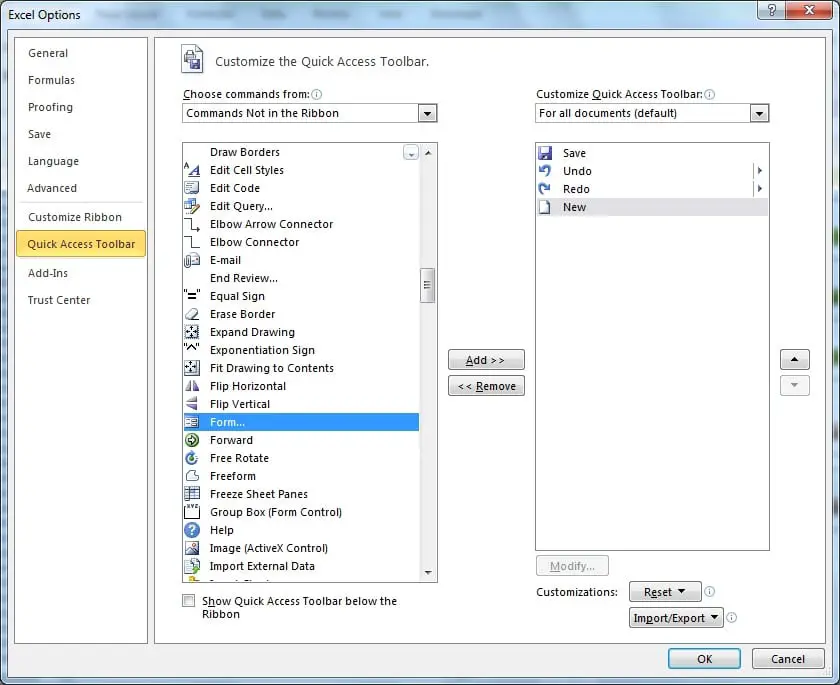840x685 pixels.
Task: Click the Edit Query icon
Action: [x=192, y=206]
